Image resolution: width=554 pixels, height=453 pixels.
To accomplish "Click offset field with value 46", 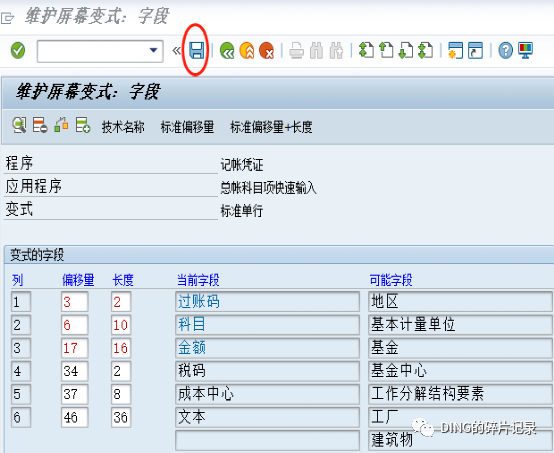I will pyautogui.click(x=75, y=417).
